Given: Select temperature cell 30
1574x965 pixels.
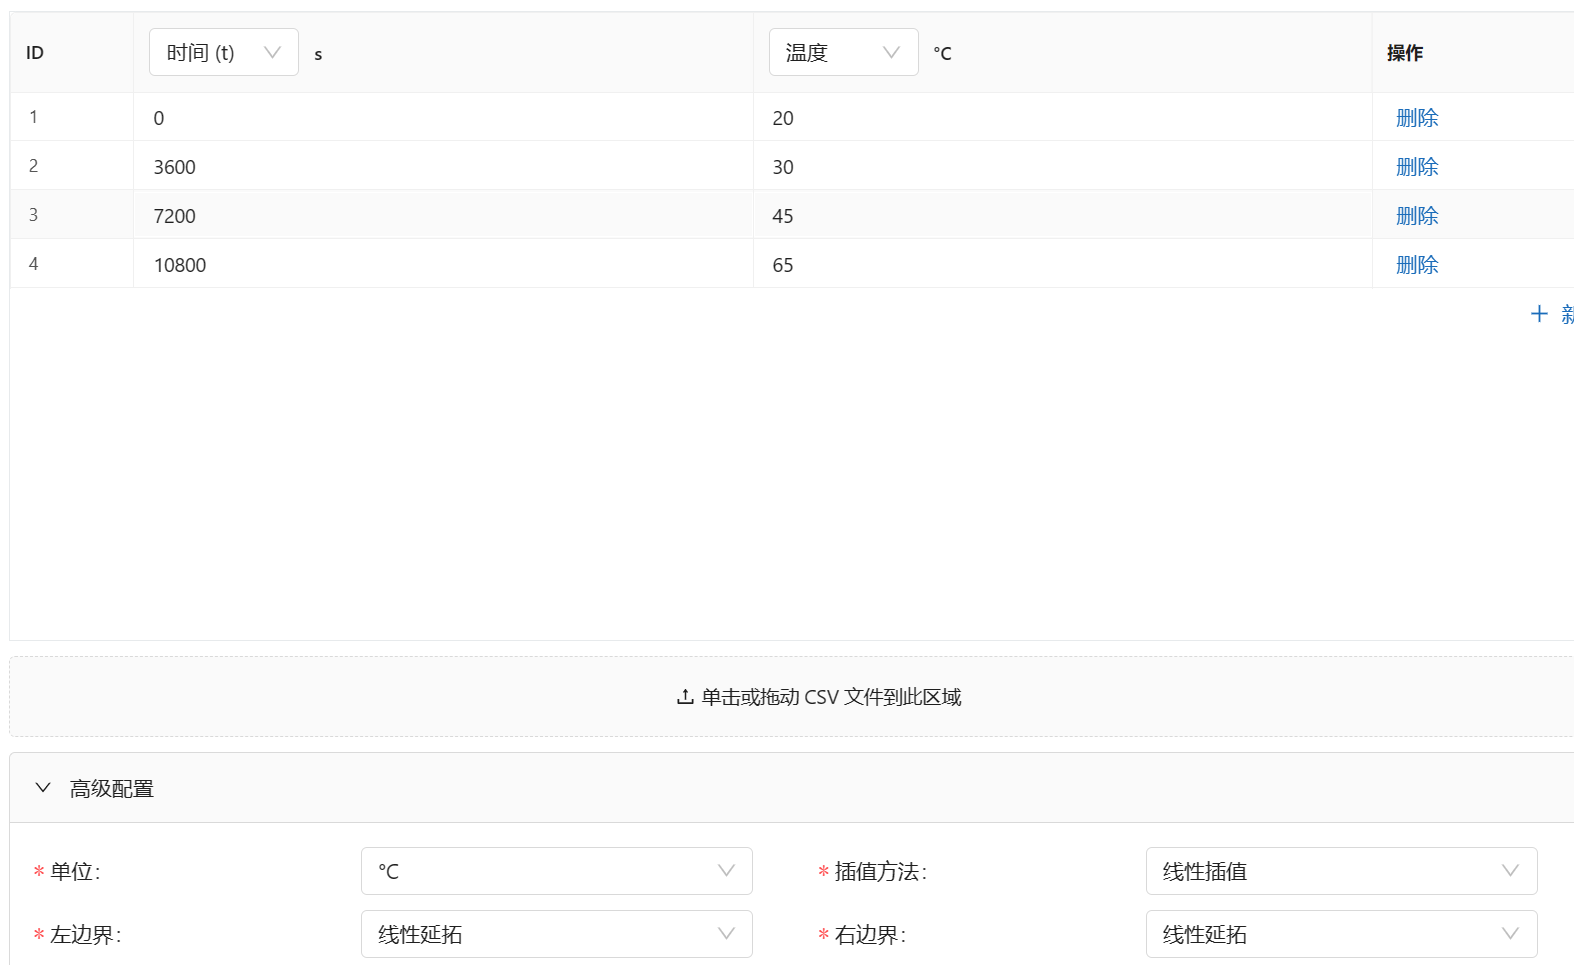Looking at the screenshot, I should (1062, 167).
